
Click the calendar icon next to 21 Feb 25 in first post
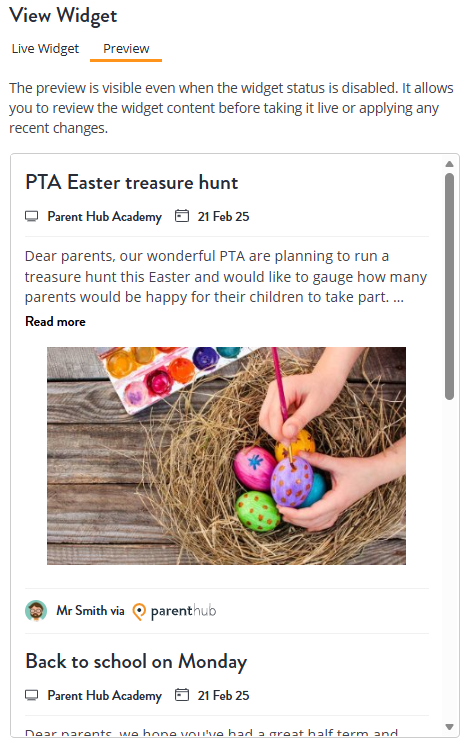click(182, 216)
